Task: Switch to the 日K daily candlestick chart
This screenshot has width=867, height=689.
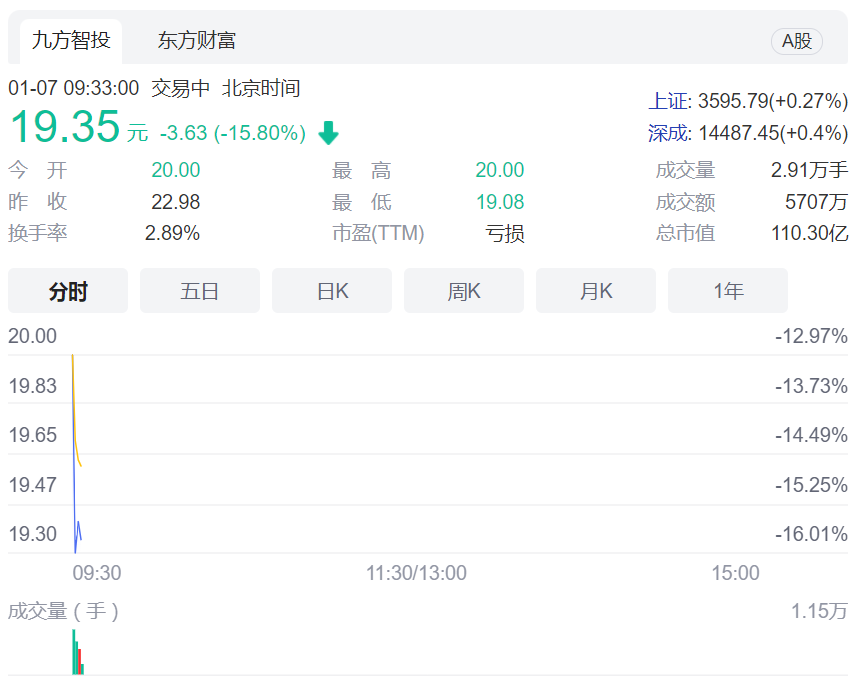Action: coord(331,290)
